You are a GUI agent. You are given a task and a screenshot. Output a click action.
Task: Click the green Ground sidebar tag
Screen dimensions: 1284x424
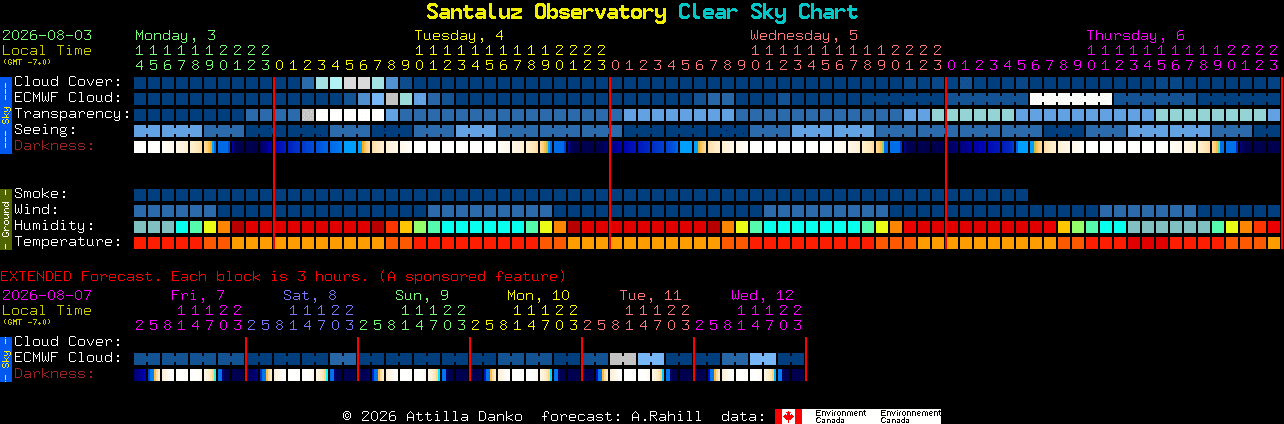click(5, 218)
